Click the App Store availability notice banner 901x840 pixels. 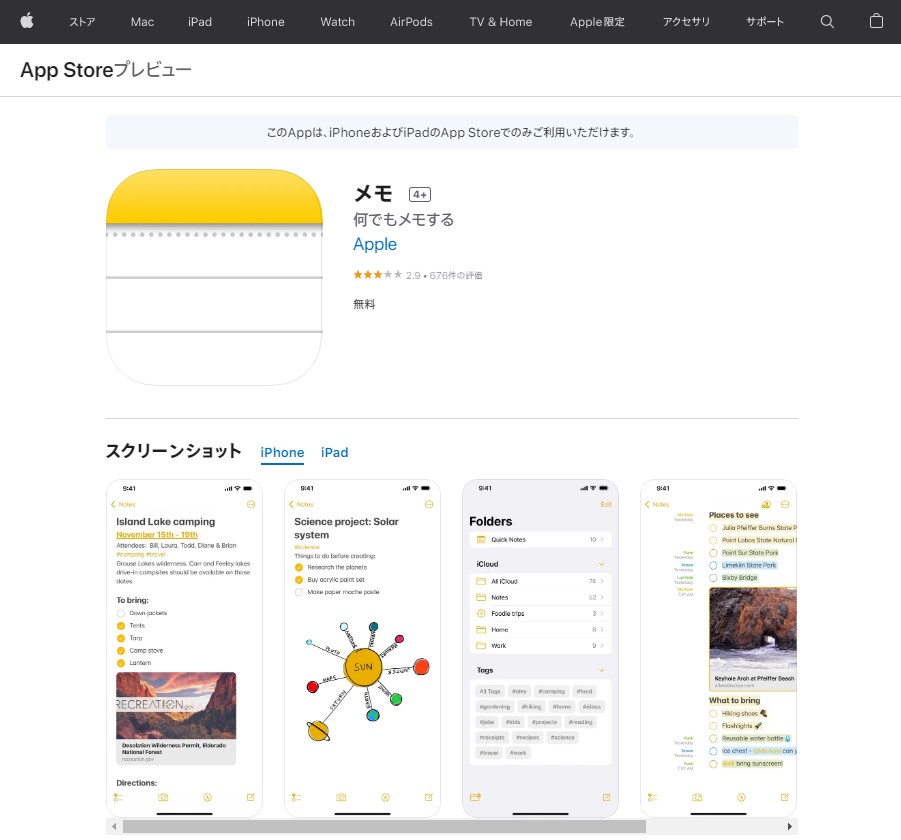point(452,132)
